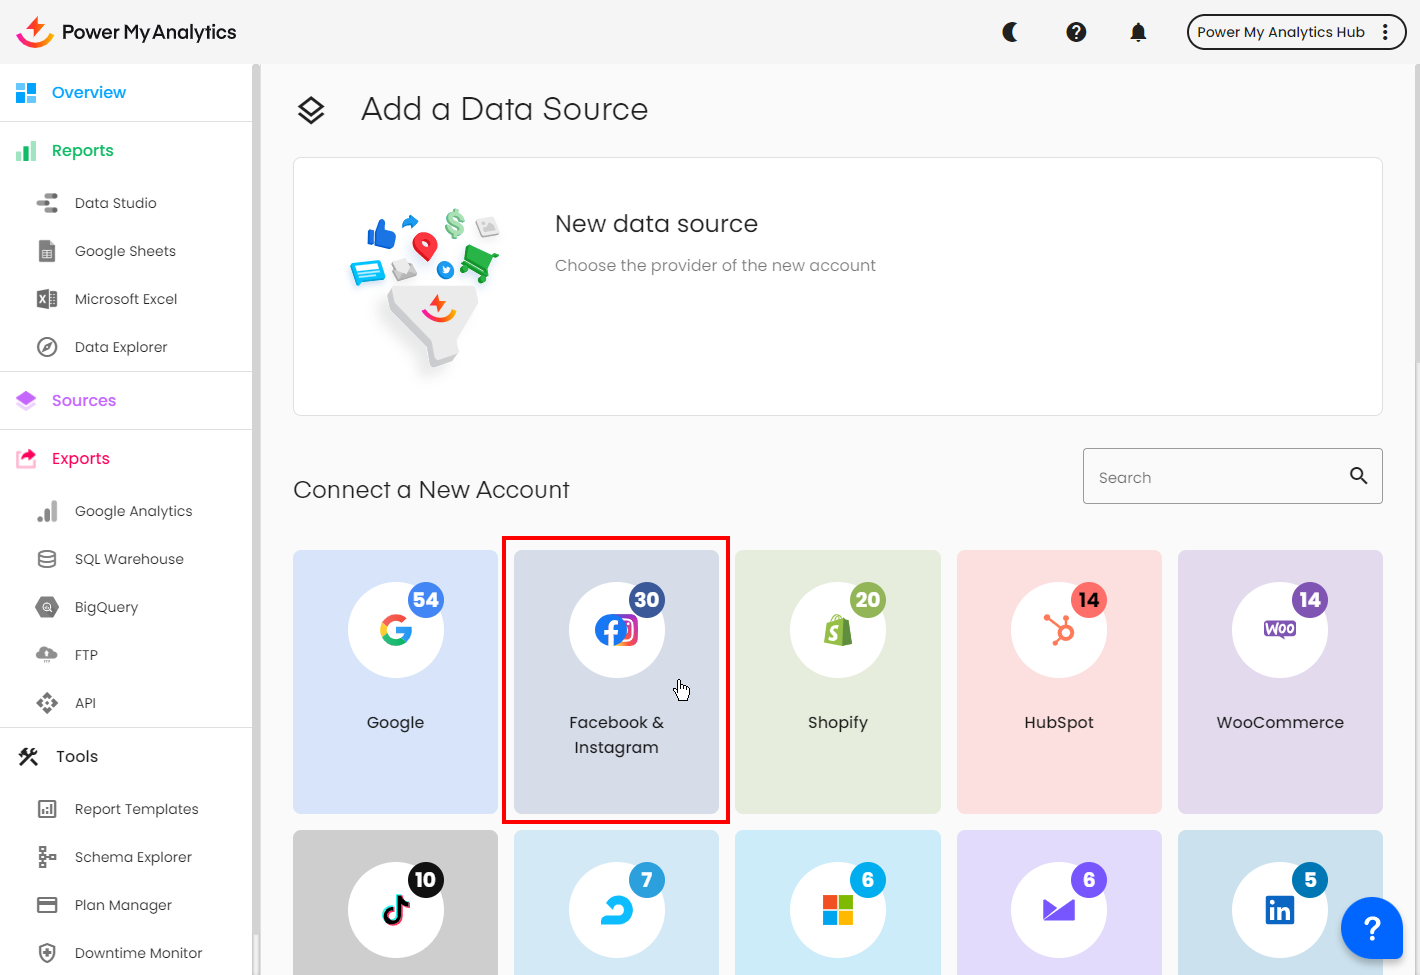Open the Microsoft provider icon
Screen dimensions: 1420x975
click(838, 910)
